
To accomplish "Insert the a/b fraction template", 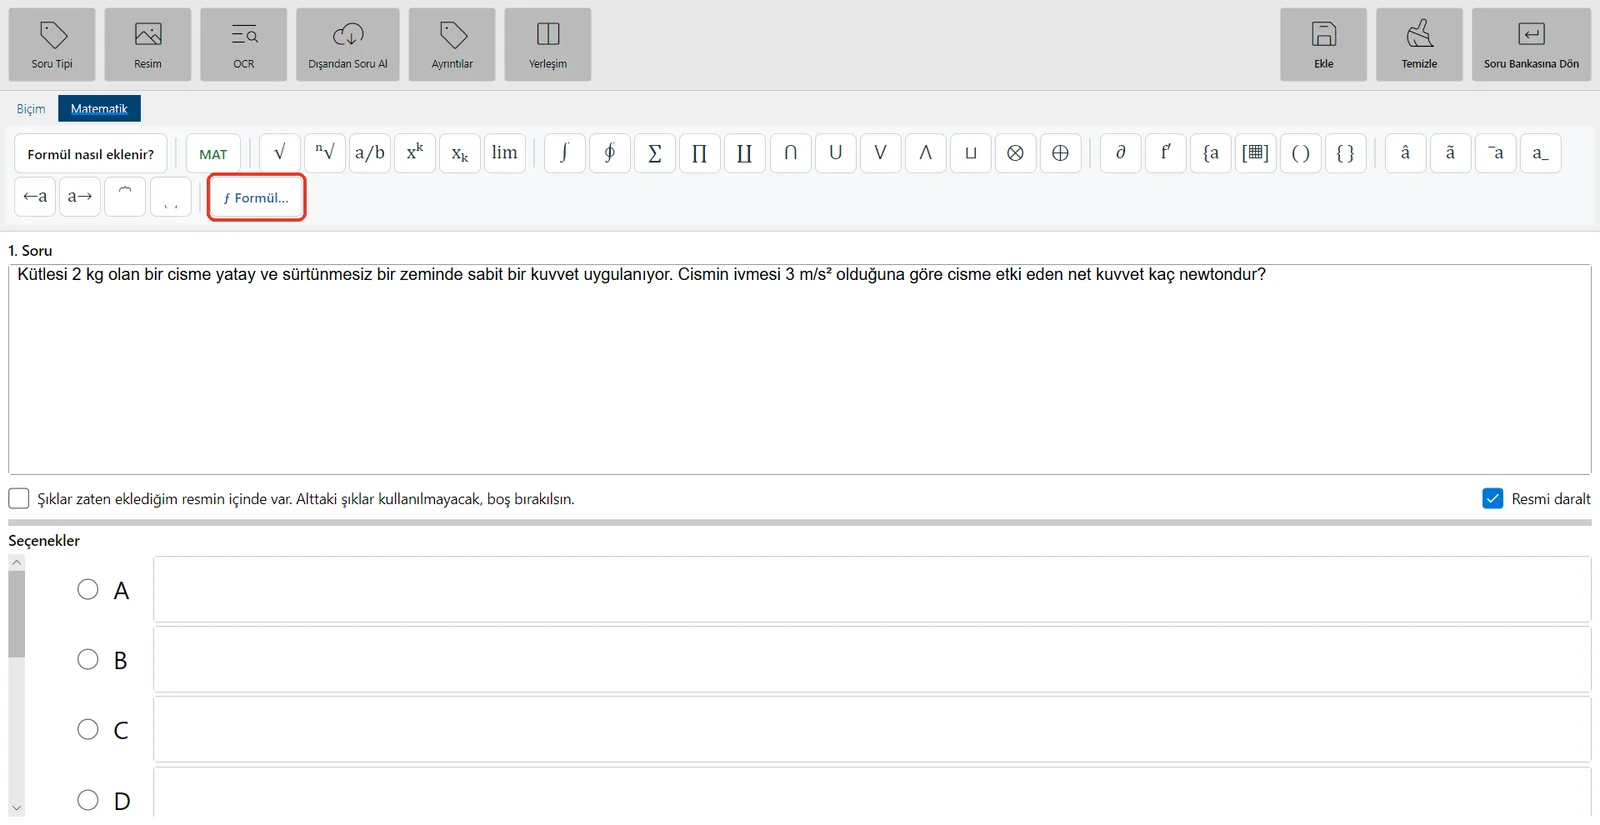I will pyautogui.click(x=370, y=153).
